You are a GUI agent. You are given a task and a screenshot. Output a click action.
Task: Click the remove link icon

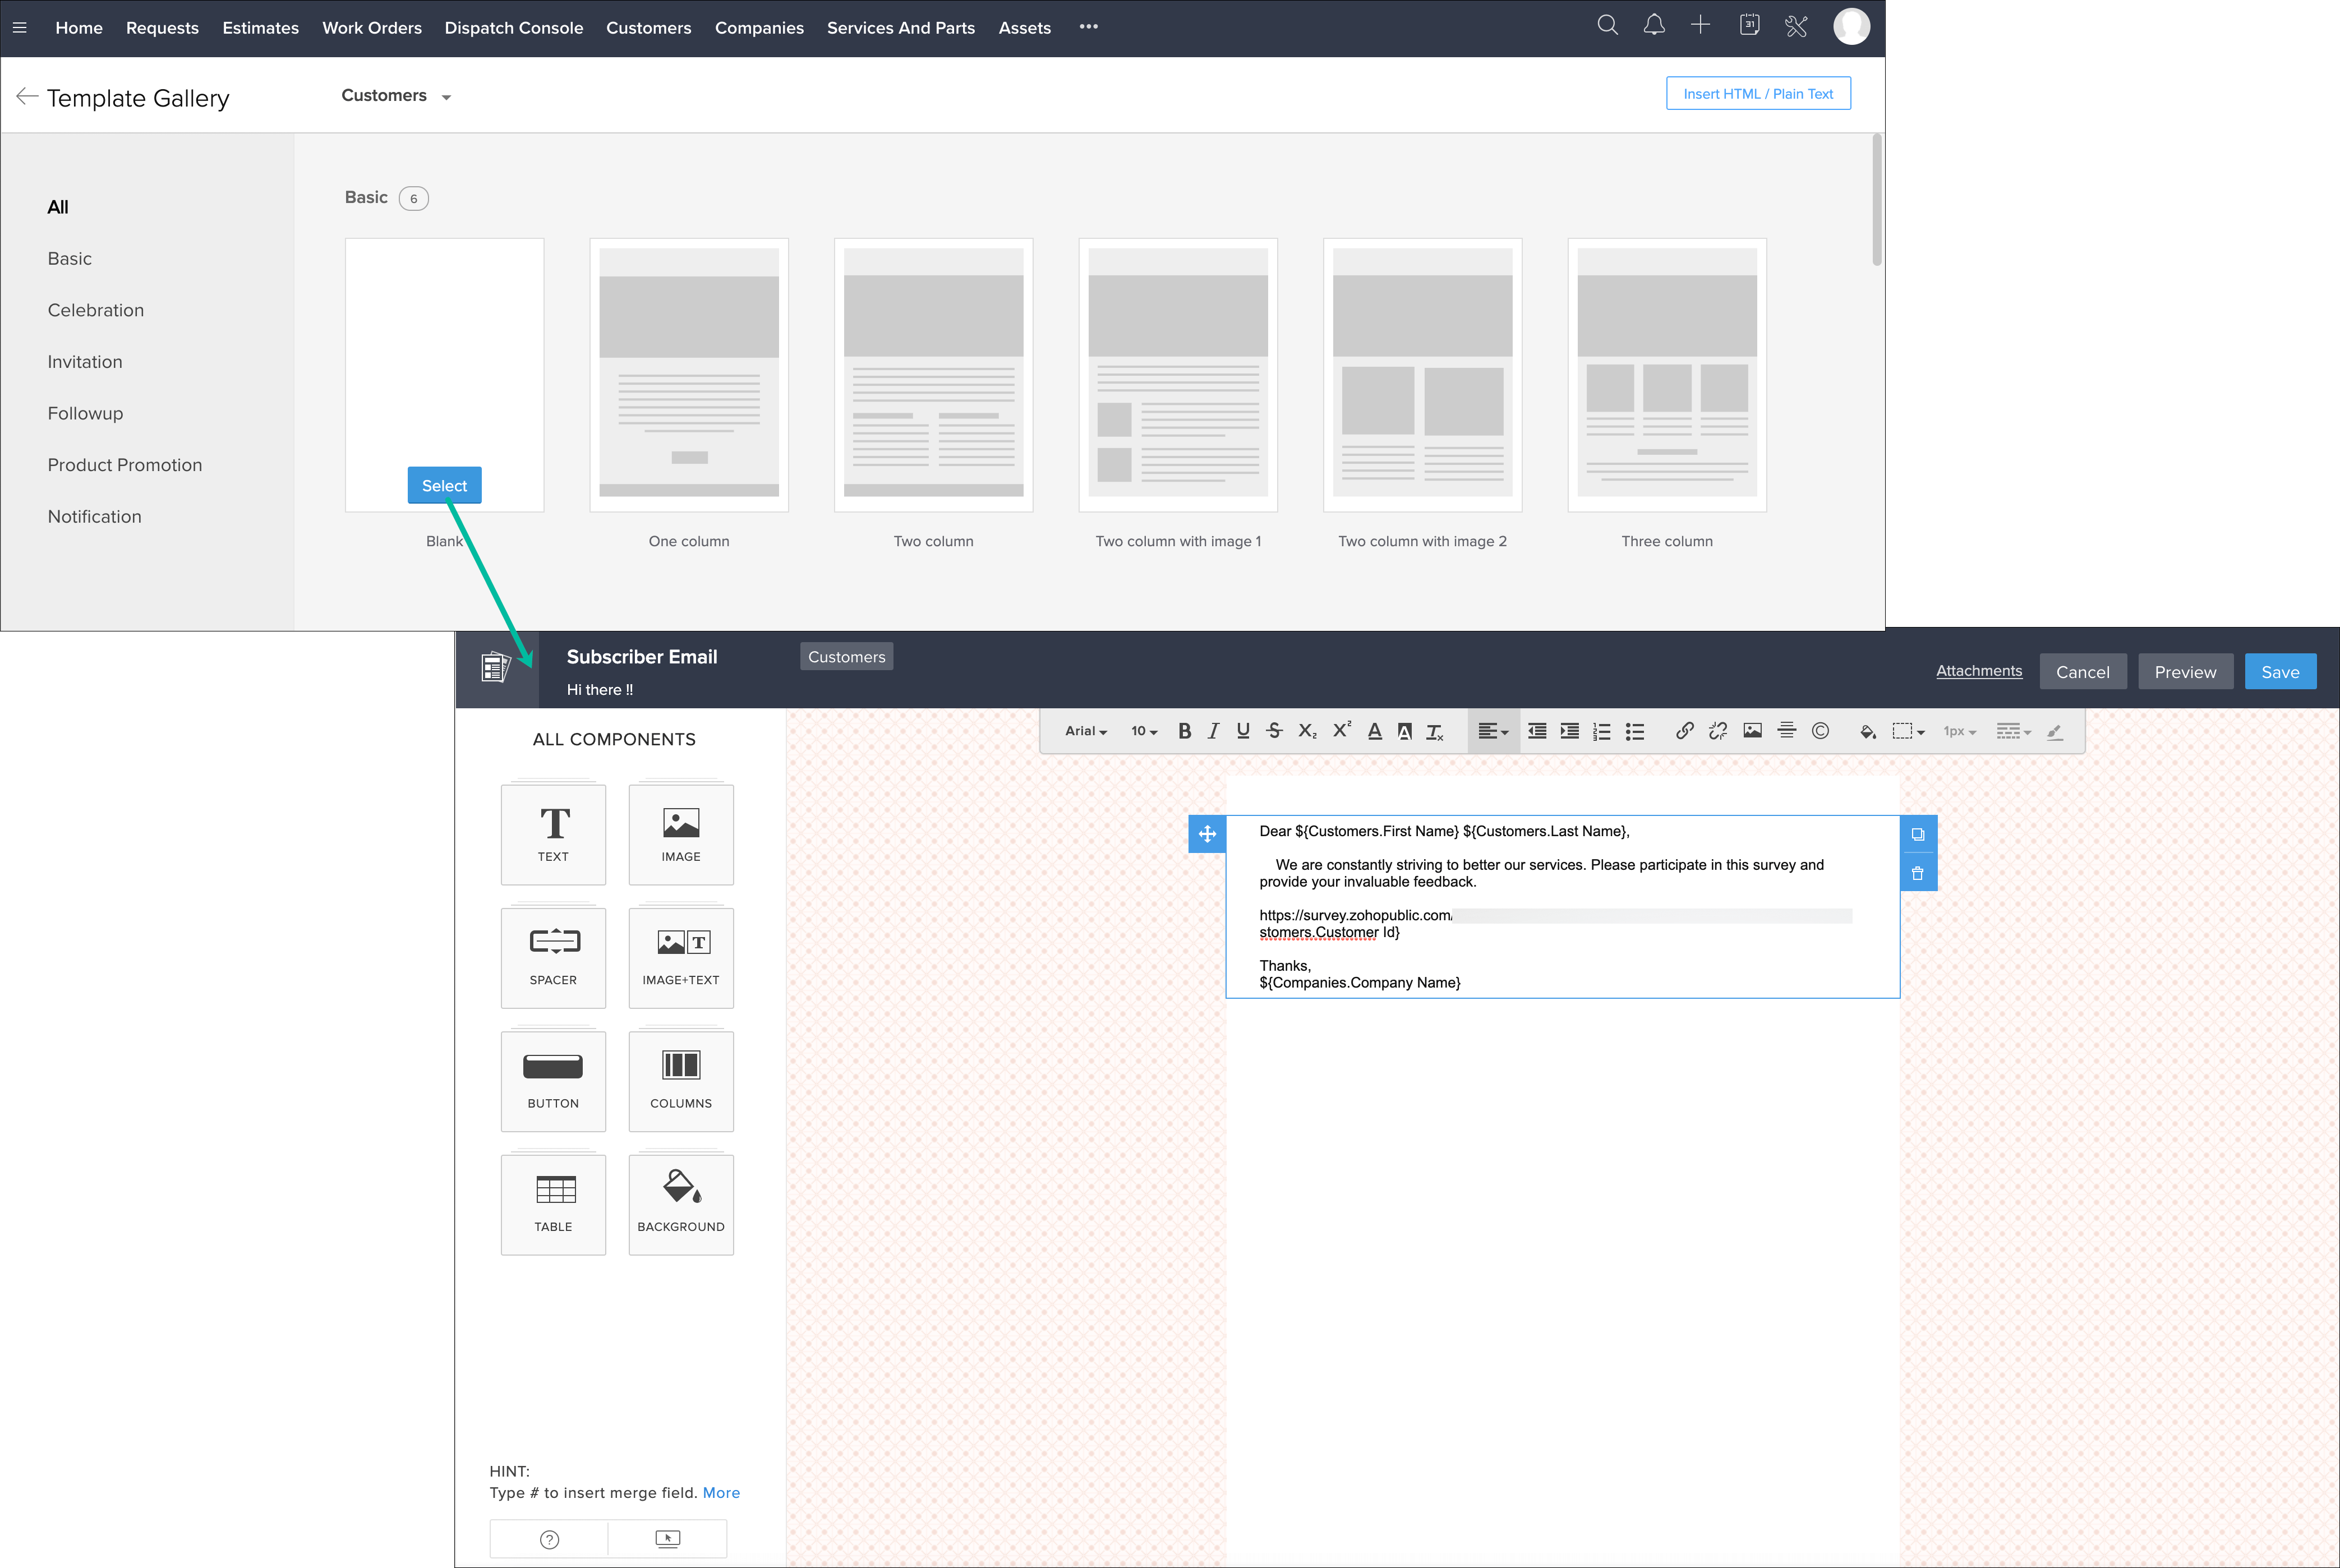click(1718, 731)
